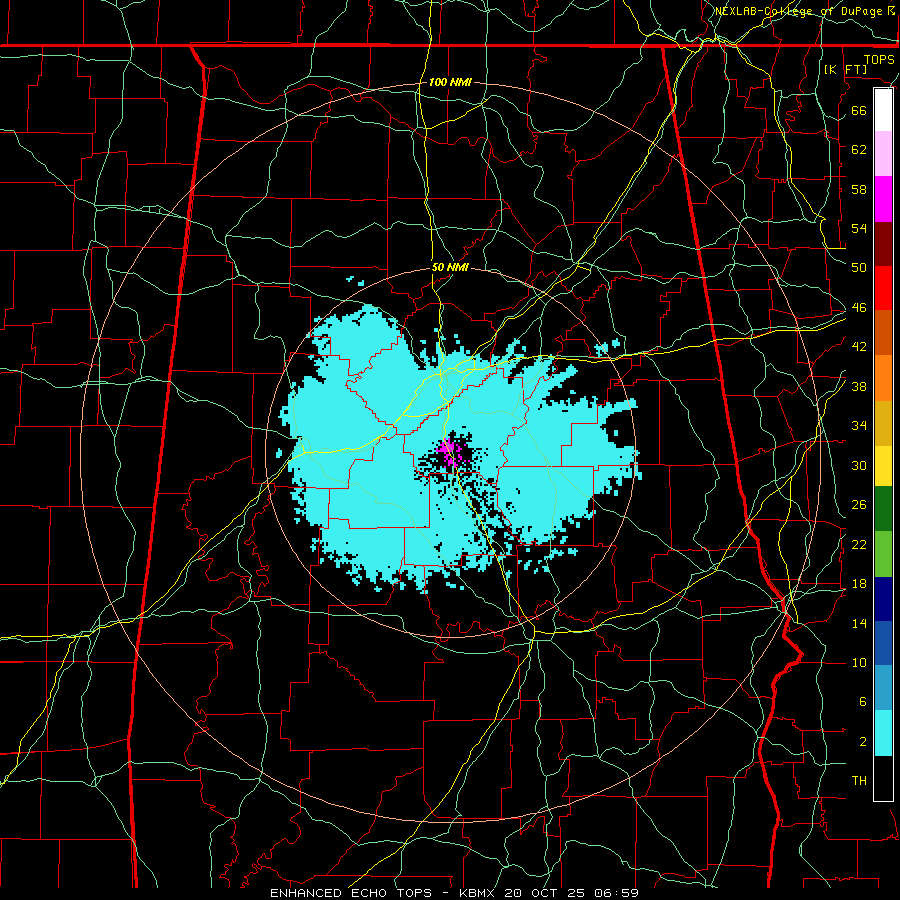Click the light green legend swatch
900x900 pixels.
coord(883,554)
